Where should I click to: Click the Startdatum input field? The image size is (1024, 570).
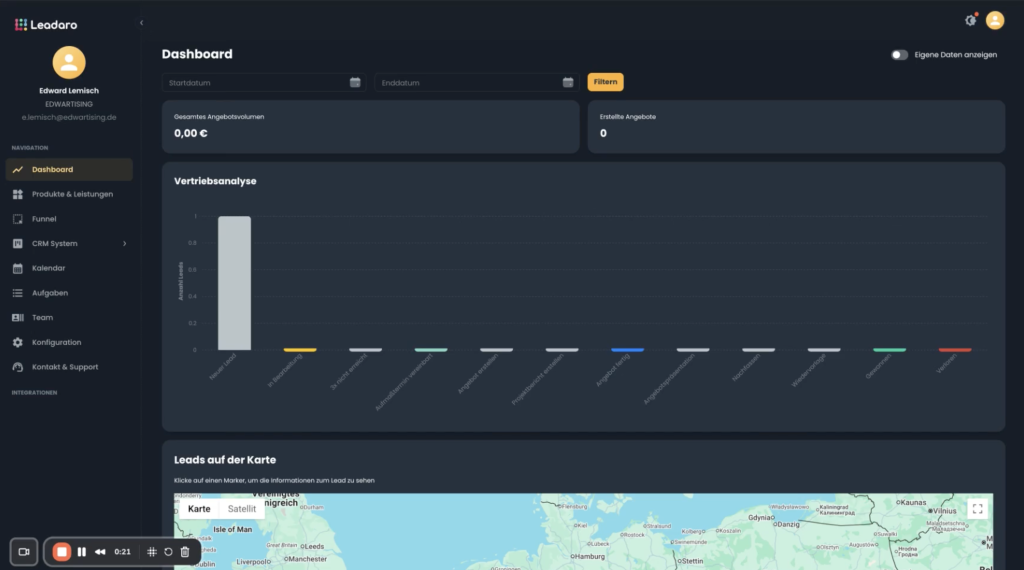[264, 82]
